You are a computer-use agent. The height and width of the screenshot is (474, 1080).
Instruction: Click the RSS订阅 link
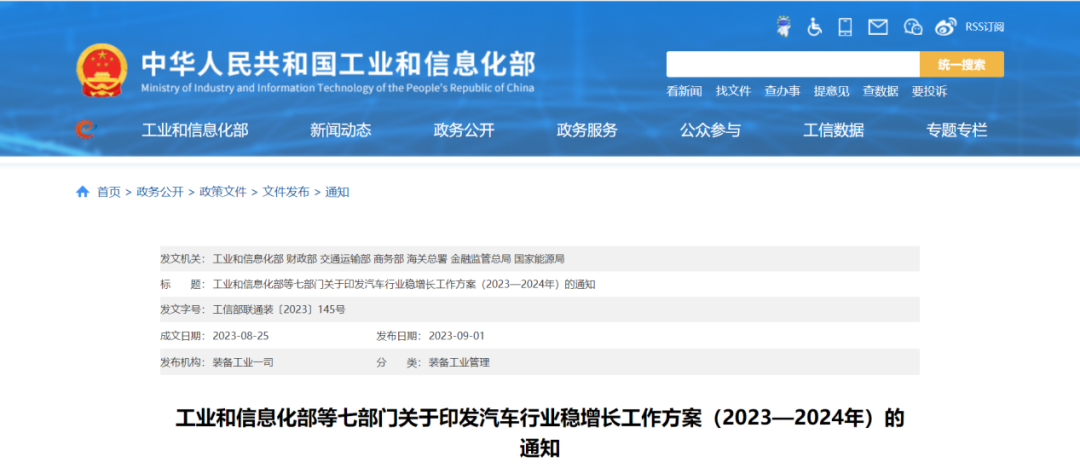984,27
